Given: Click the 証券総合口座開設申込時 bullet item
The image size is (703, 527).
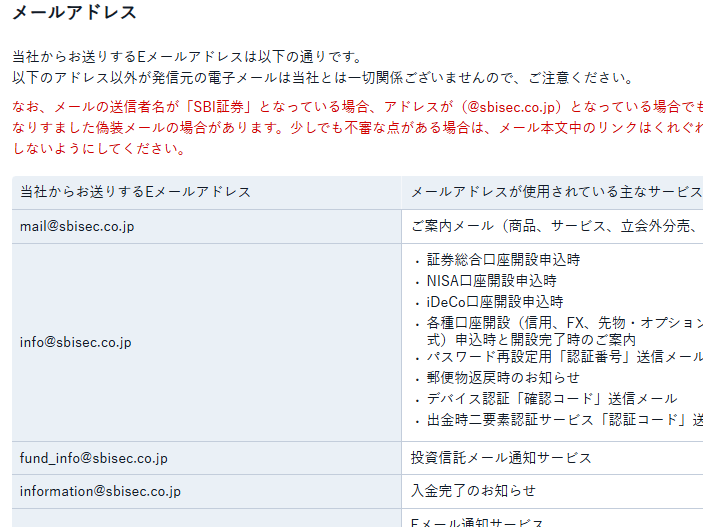Looking at the screenshot, I should click(503, 259).
